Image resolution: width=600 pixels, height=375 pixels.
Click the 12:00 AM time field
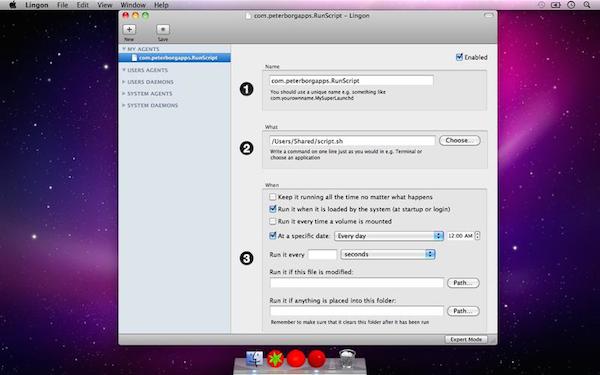point(460,236)
